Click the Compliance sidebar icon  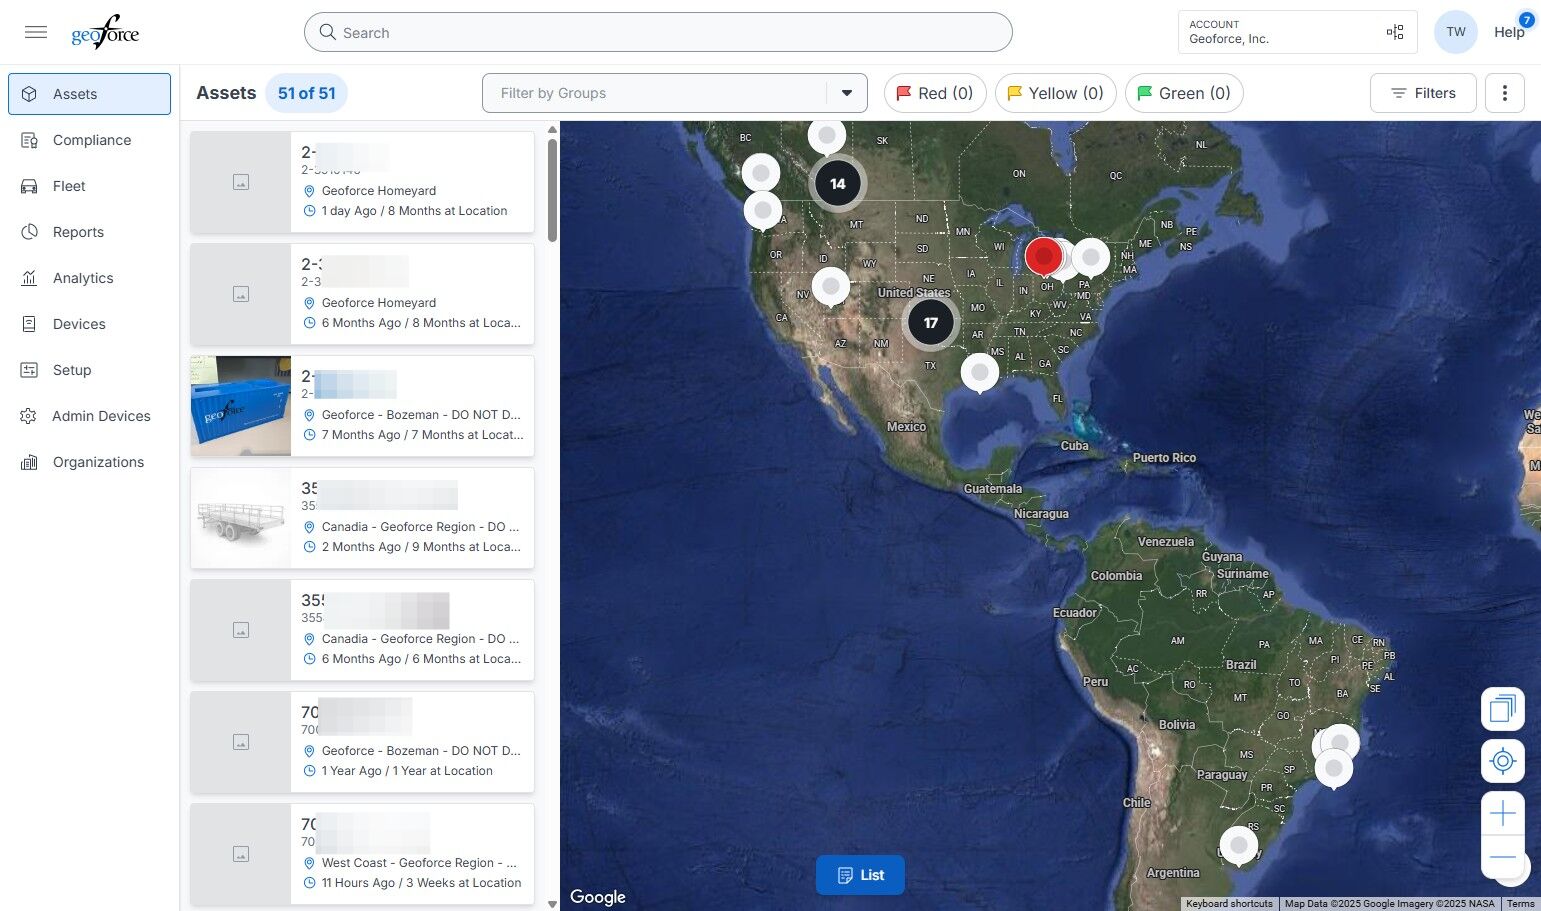coord(29,140)
